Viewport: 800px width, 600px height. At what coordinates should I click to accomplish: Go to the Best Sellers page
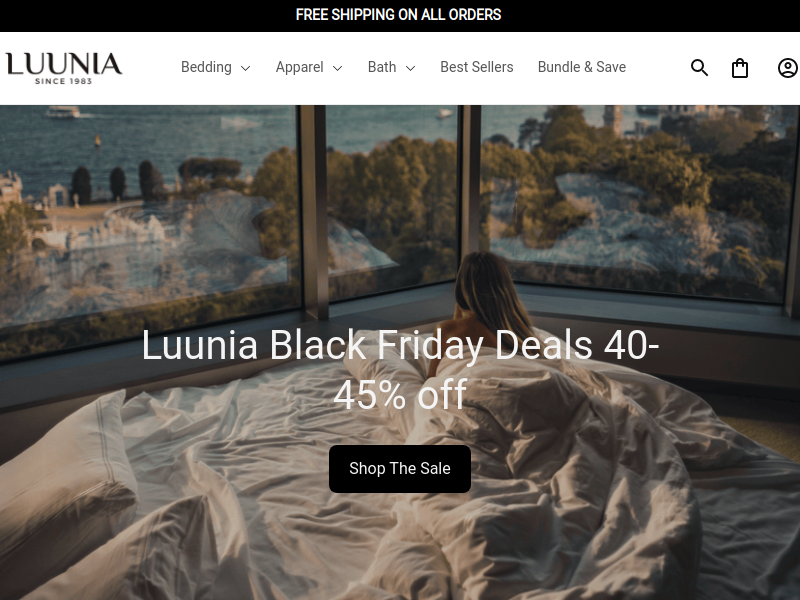[477, 67]
